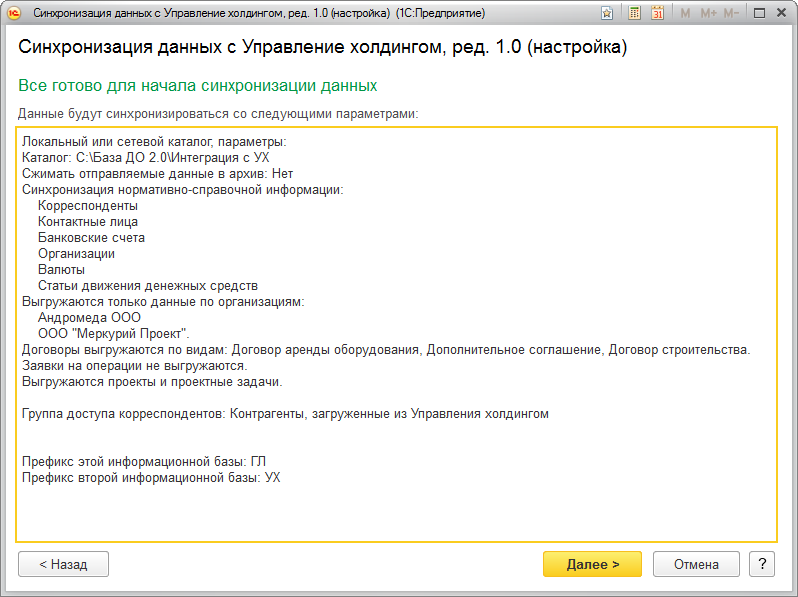798x597 pixels.
Task: Open the calculator icon in title bar
Action: click(634, 13)
